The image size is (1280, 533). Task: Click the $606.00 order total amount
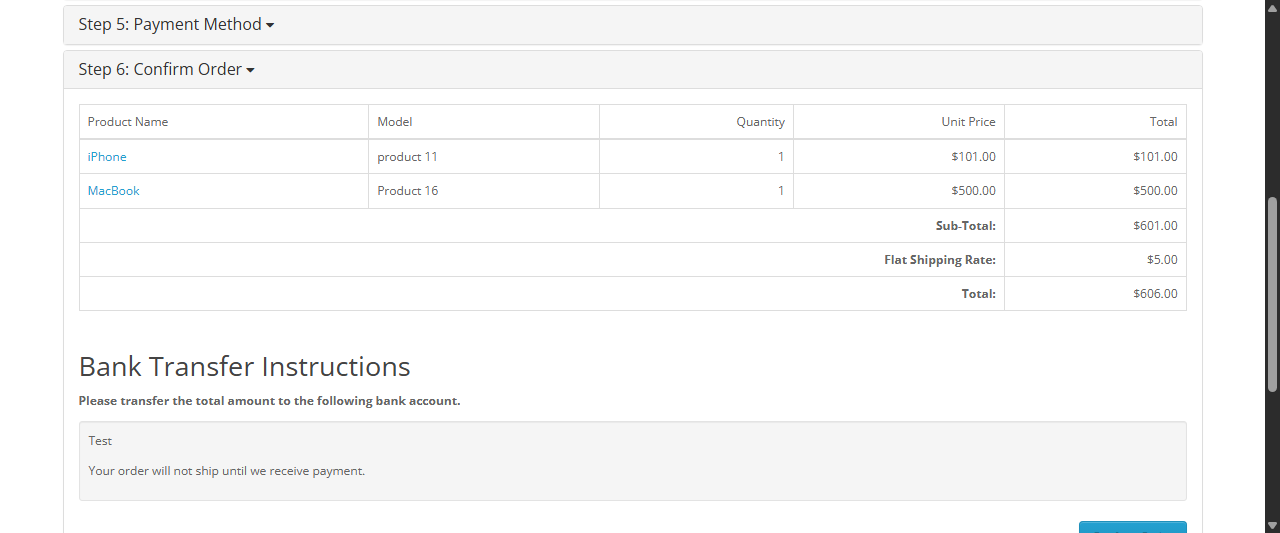(x=1154, y=294)
